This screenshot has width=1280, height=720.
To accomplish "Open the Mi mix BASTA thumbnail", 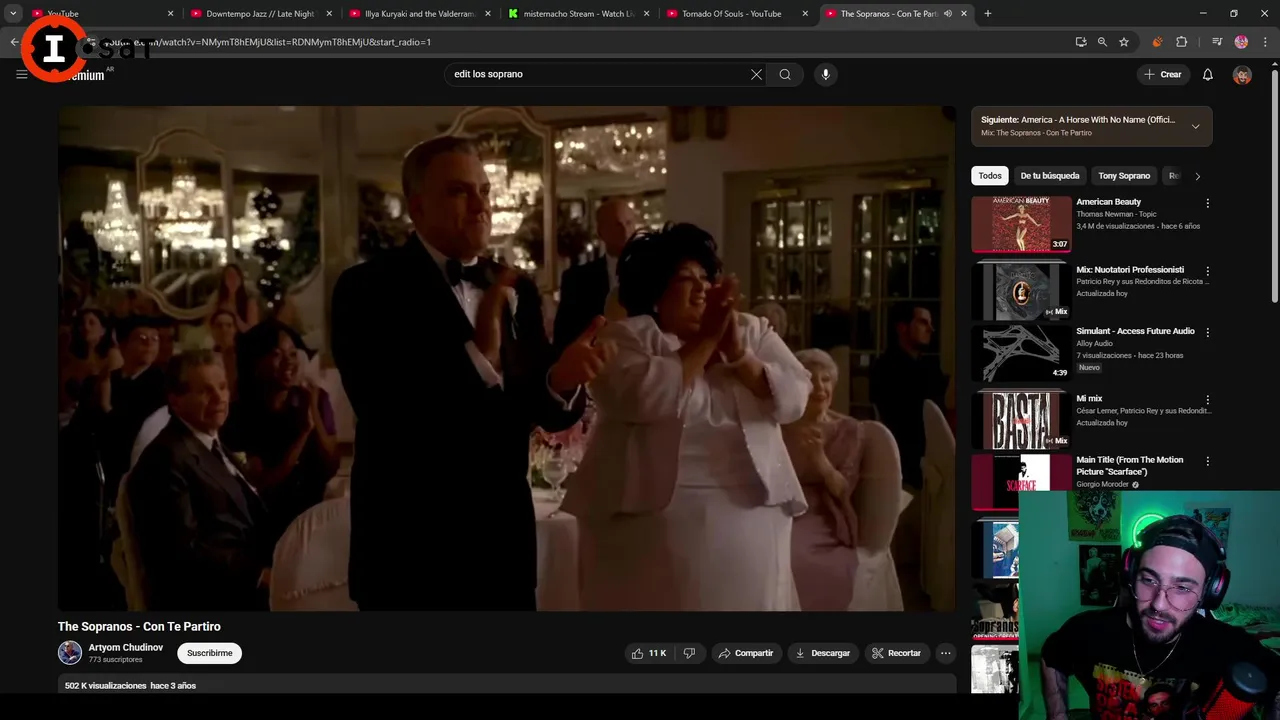I will click(1021, 420).
